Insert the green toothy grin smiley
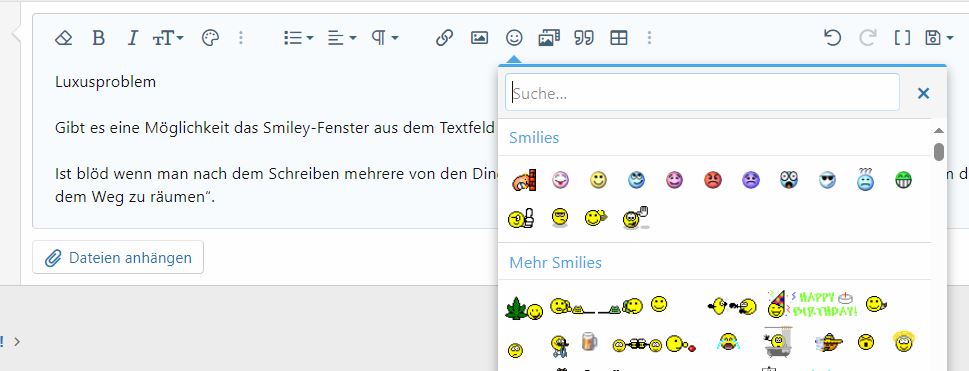Screen dimensions: 969x371 point(903,181)
